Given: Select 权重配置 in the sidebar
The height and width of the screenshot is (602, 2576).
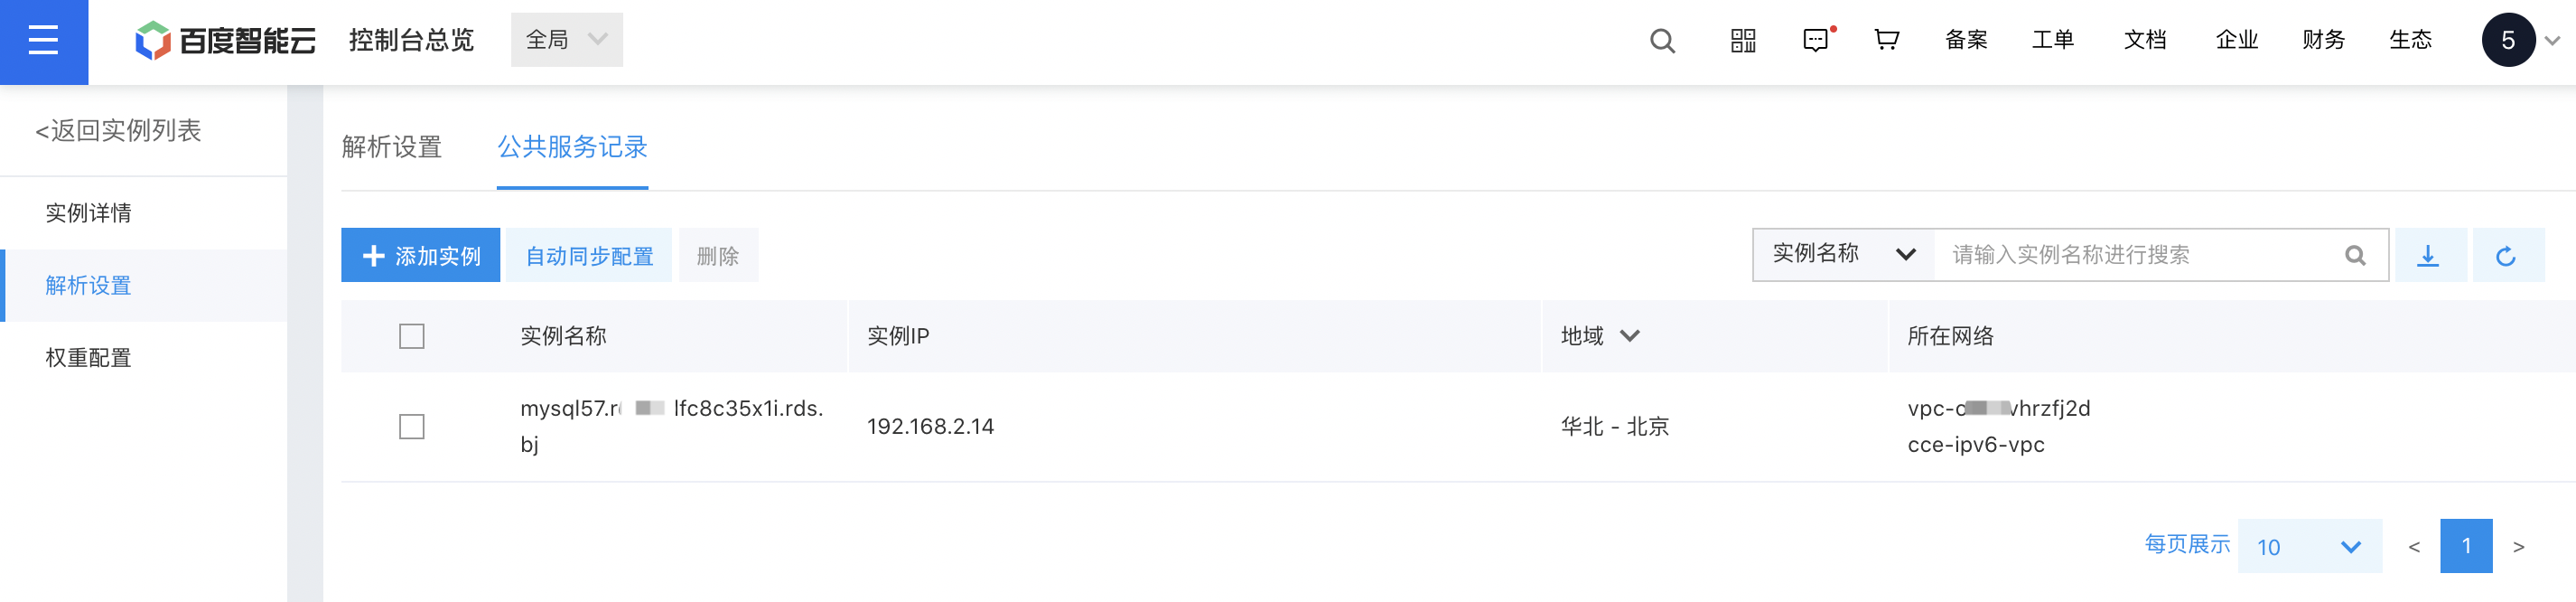Looking at the screenshot, I should 89,358.
